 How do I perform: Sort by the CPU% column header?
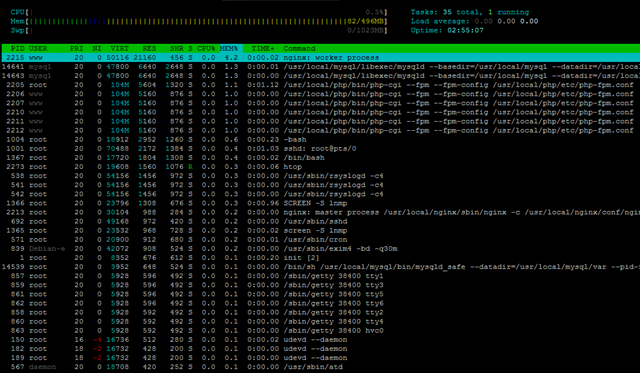(x=206, y=49)
